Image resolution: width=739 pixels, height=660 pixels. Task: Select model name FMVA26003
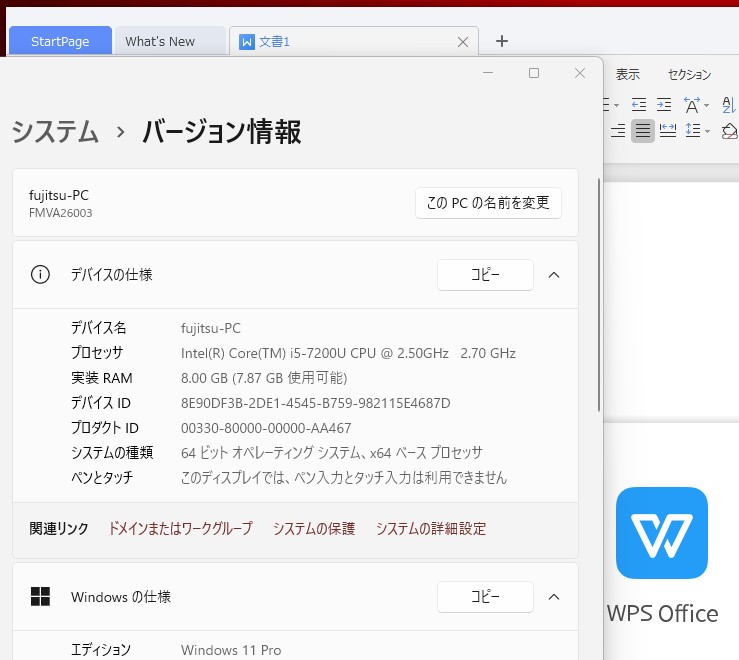point(61,213)
